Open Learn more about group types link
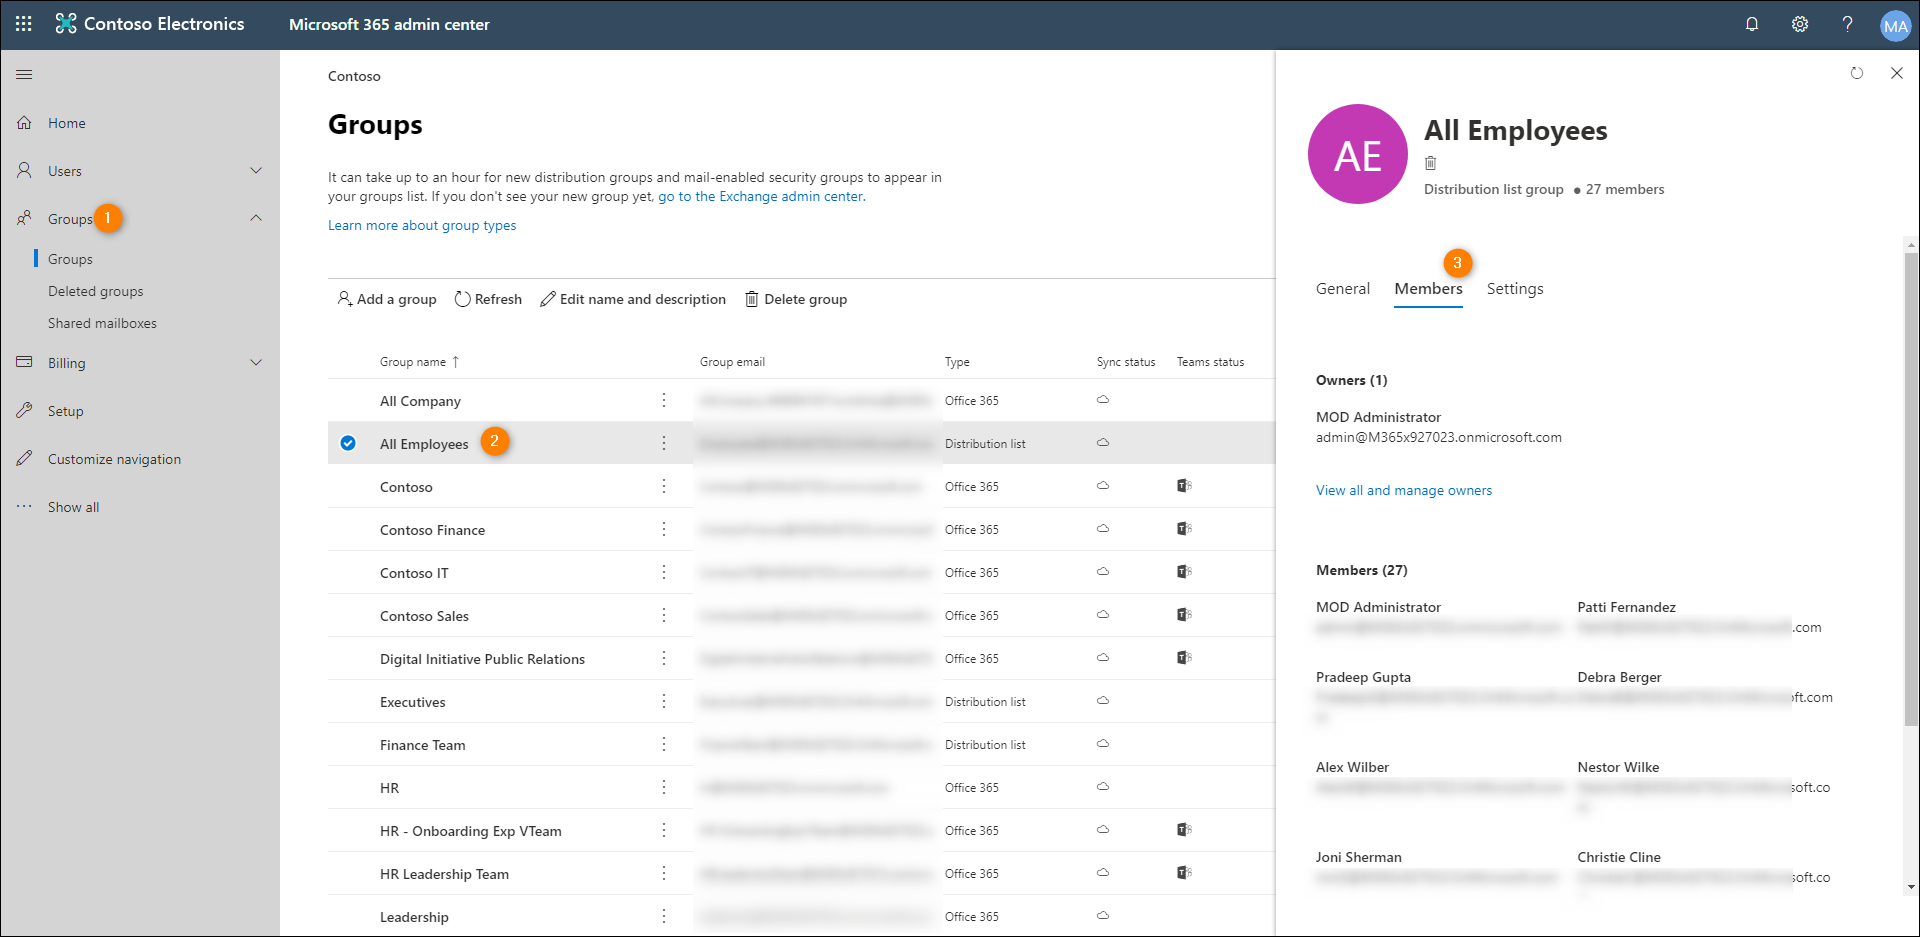1920x937 pixels. tap(421, 225)
